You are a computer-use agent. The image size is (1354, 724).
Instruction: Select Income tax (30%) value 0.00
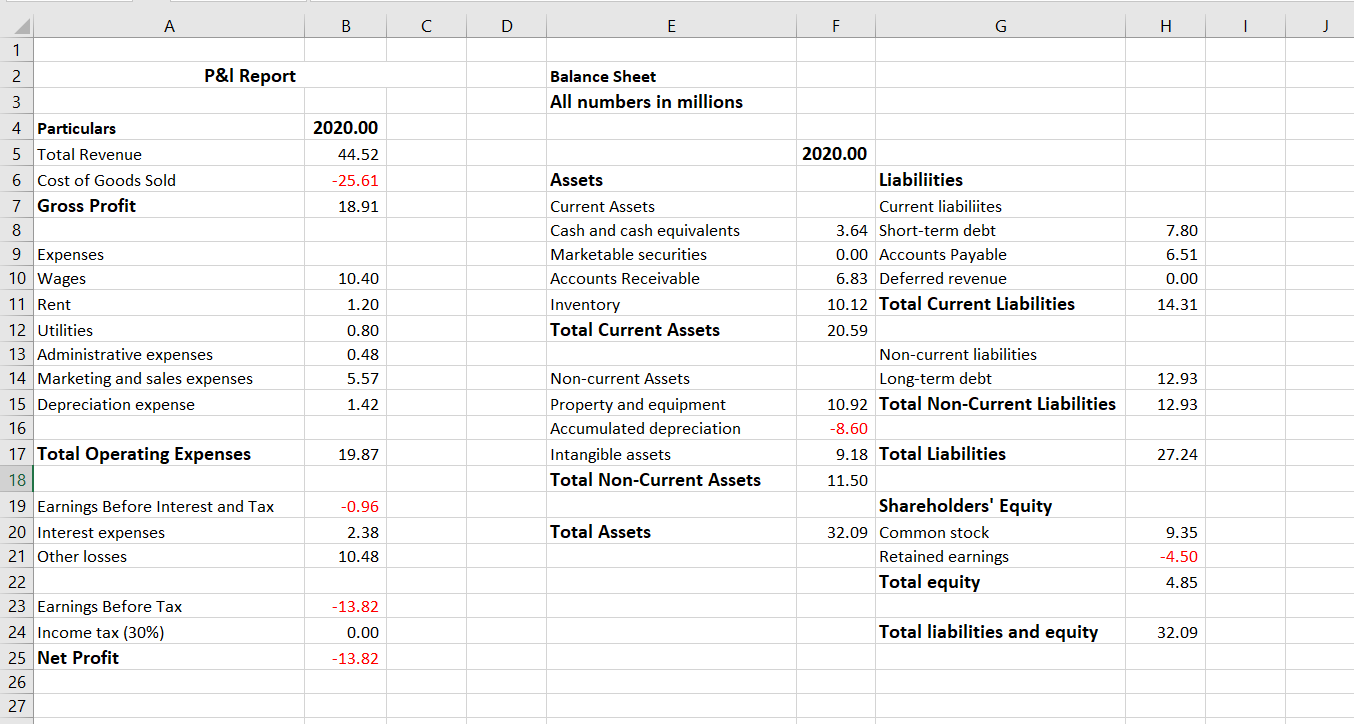coord(345,632)
